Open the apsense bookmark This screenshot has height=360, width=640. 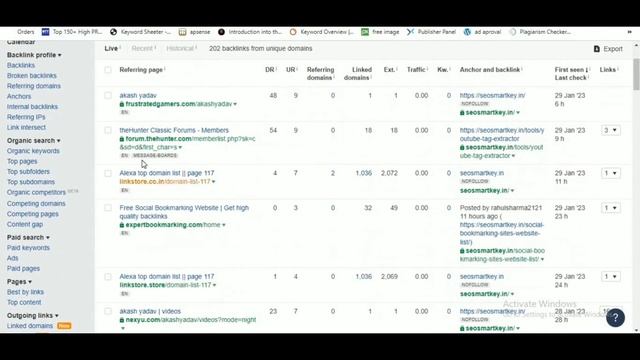[x=195, y=32]
